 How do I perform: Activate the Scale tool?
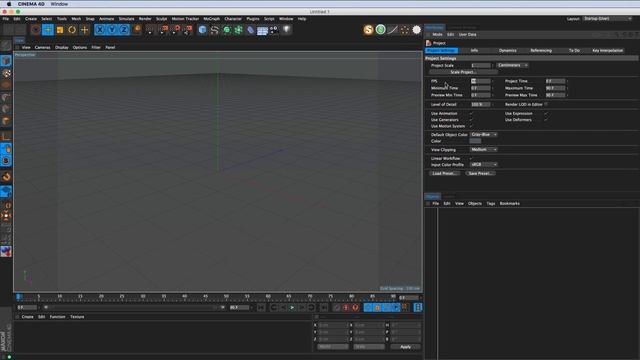pyautogui.click(x=60, y=30)
